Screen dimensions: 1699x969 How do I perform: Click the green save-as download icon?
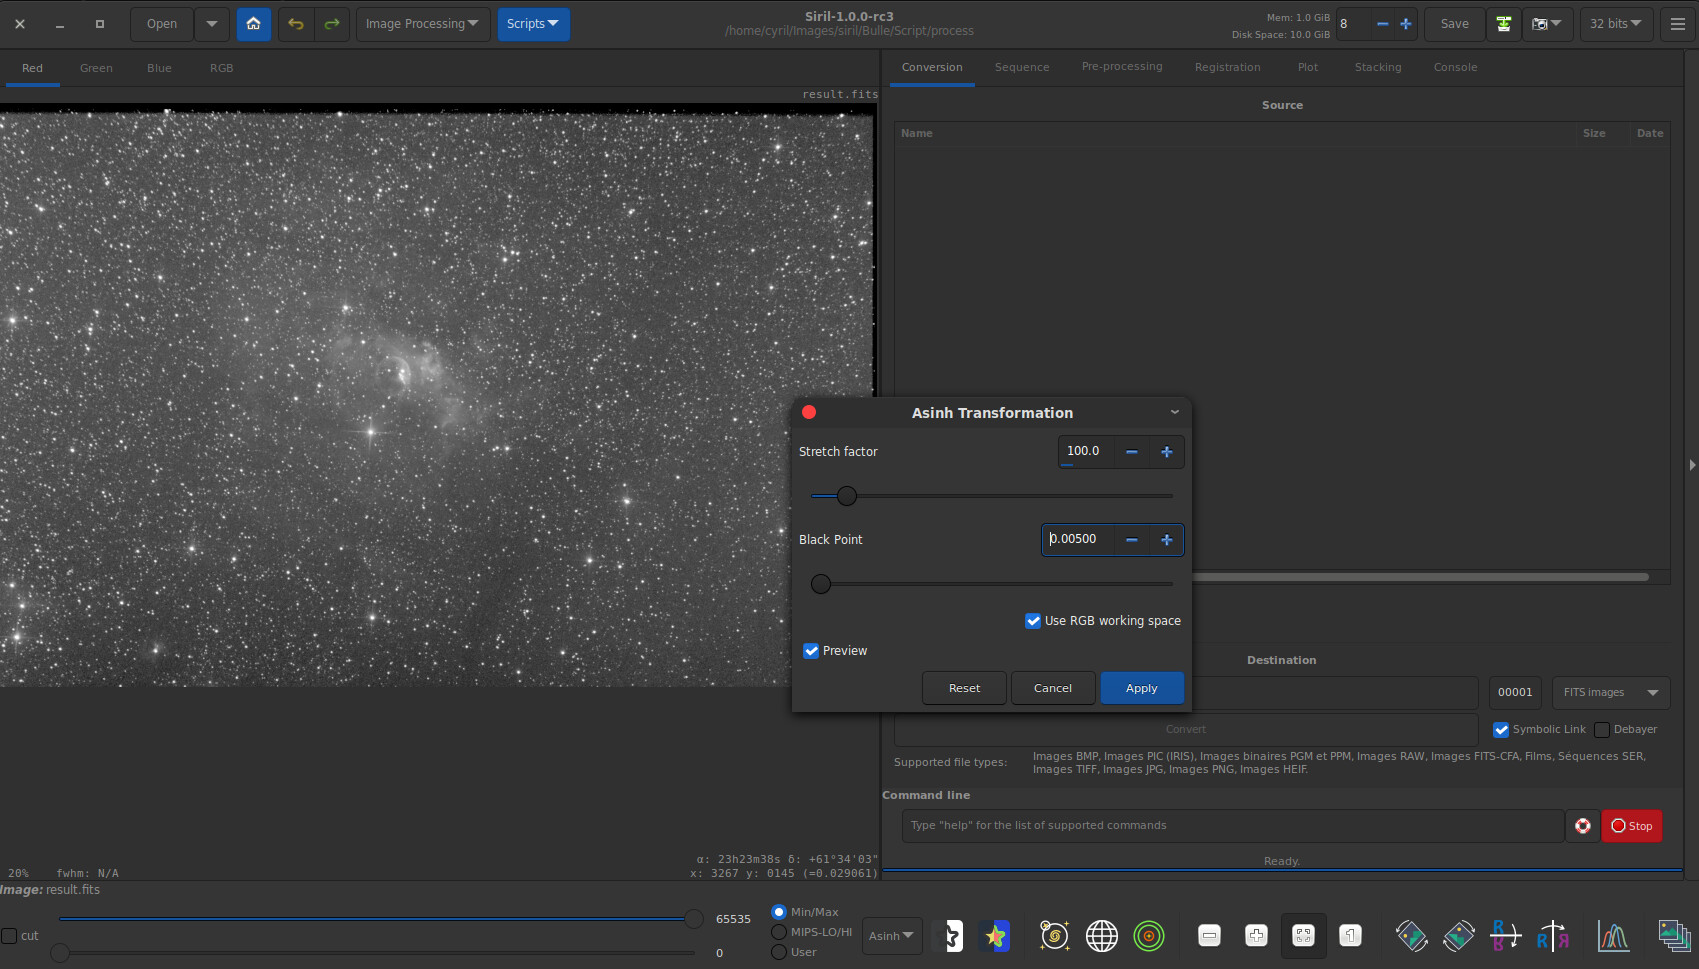coord(1503,24)
